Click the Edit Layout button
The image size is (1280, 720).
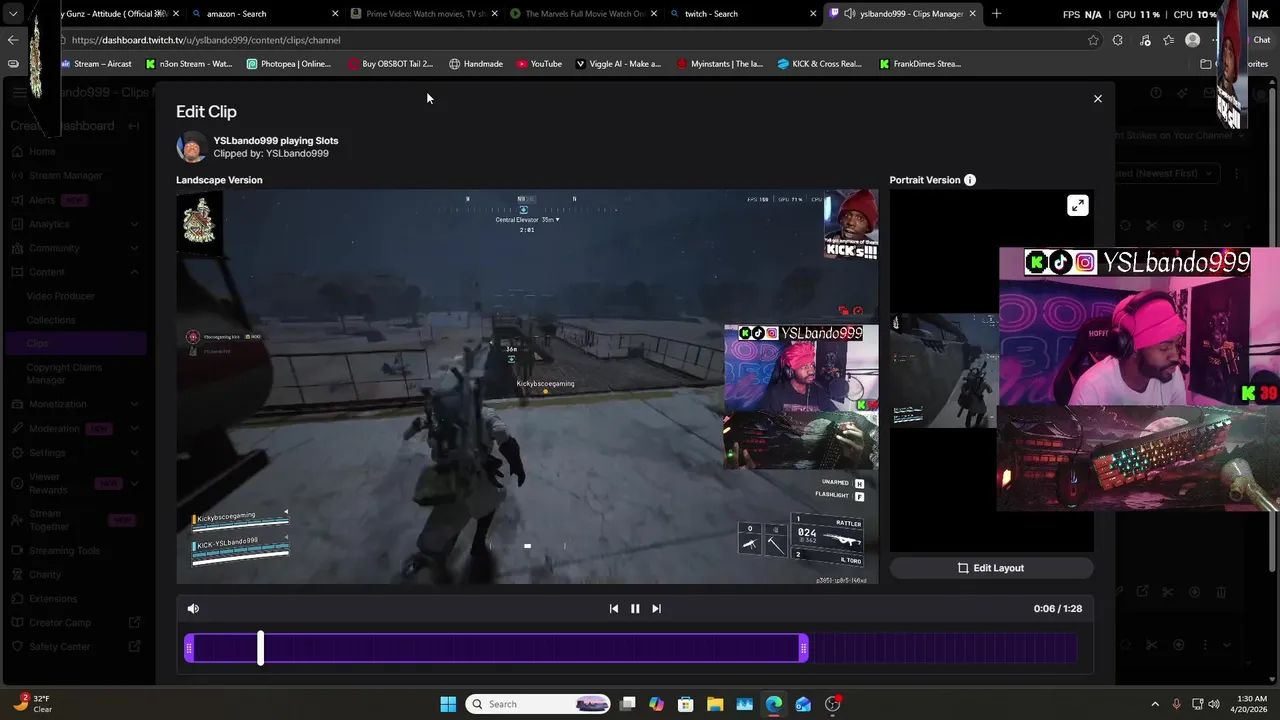[991, 568]
